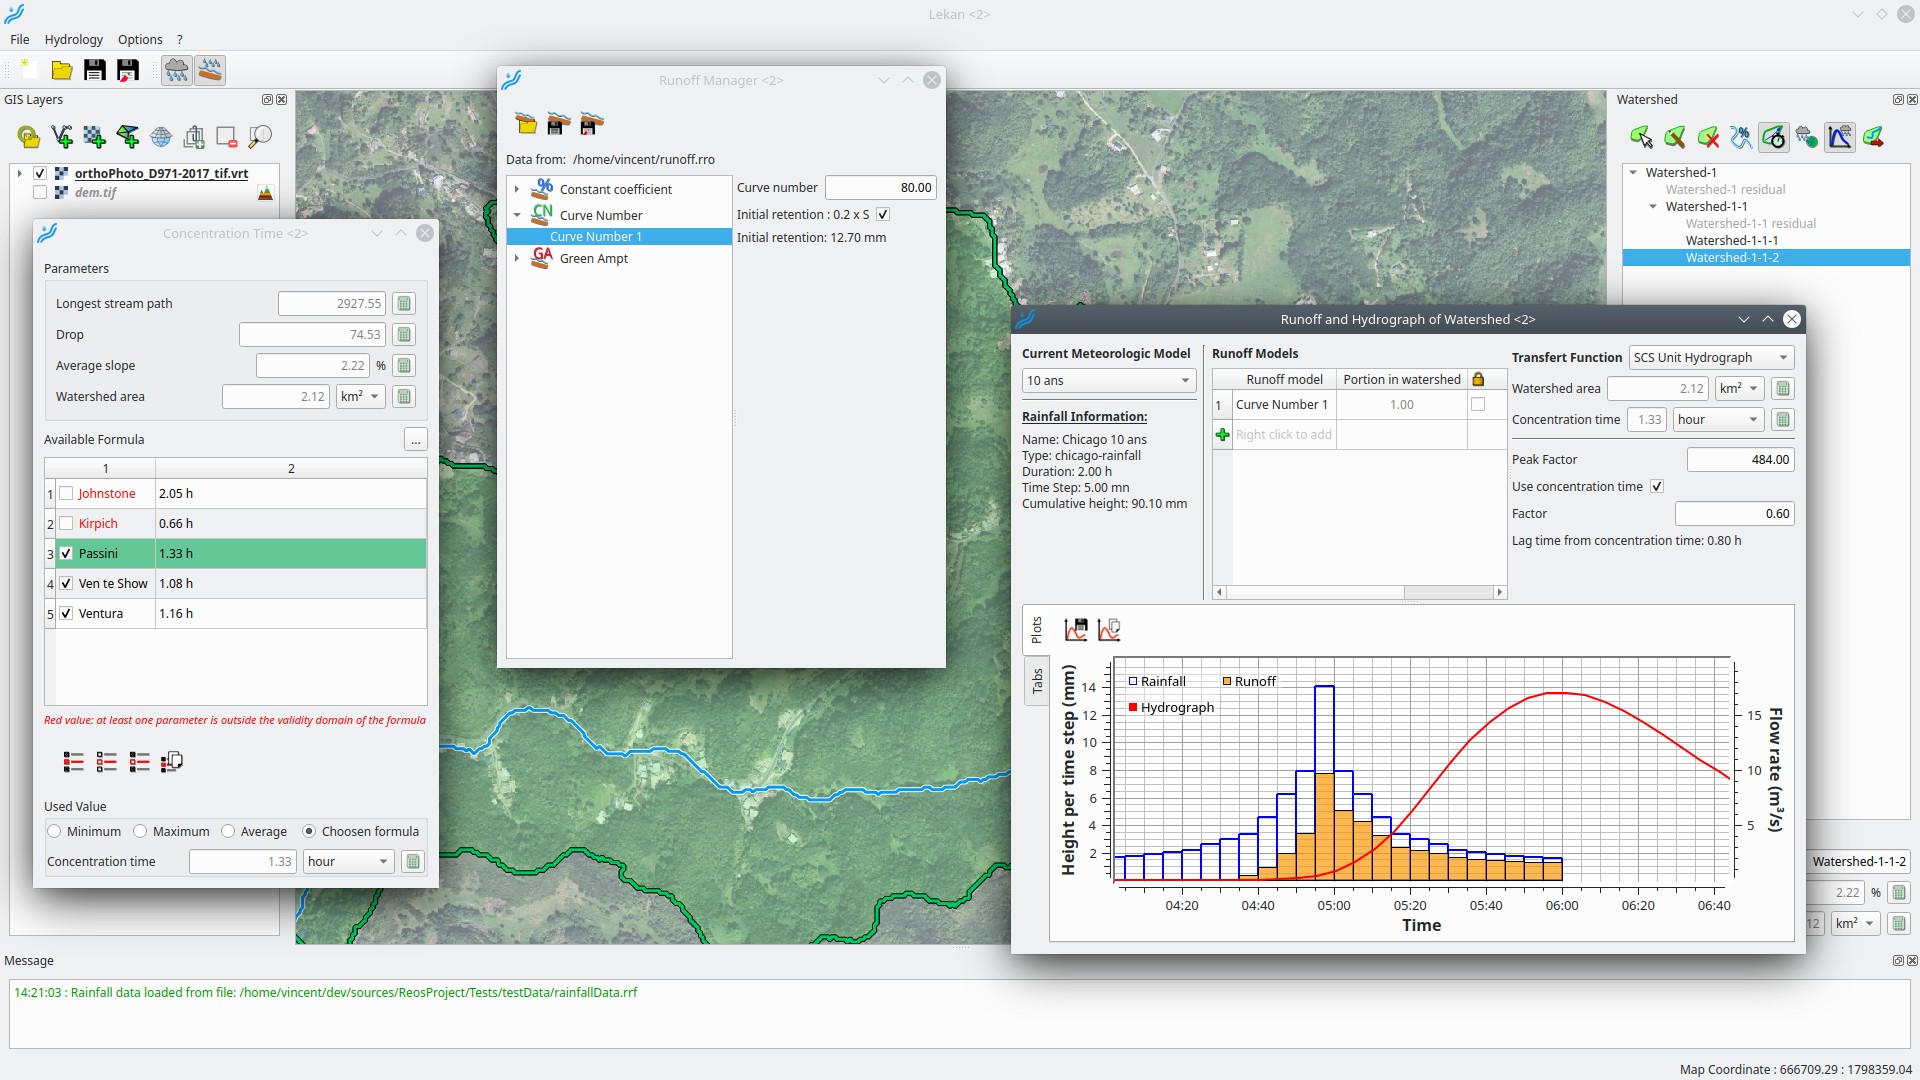Enable the Johnstone formula checkbox
Viewport: 1920px width, 1080px height.
click(66, 494)
